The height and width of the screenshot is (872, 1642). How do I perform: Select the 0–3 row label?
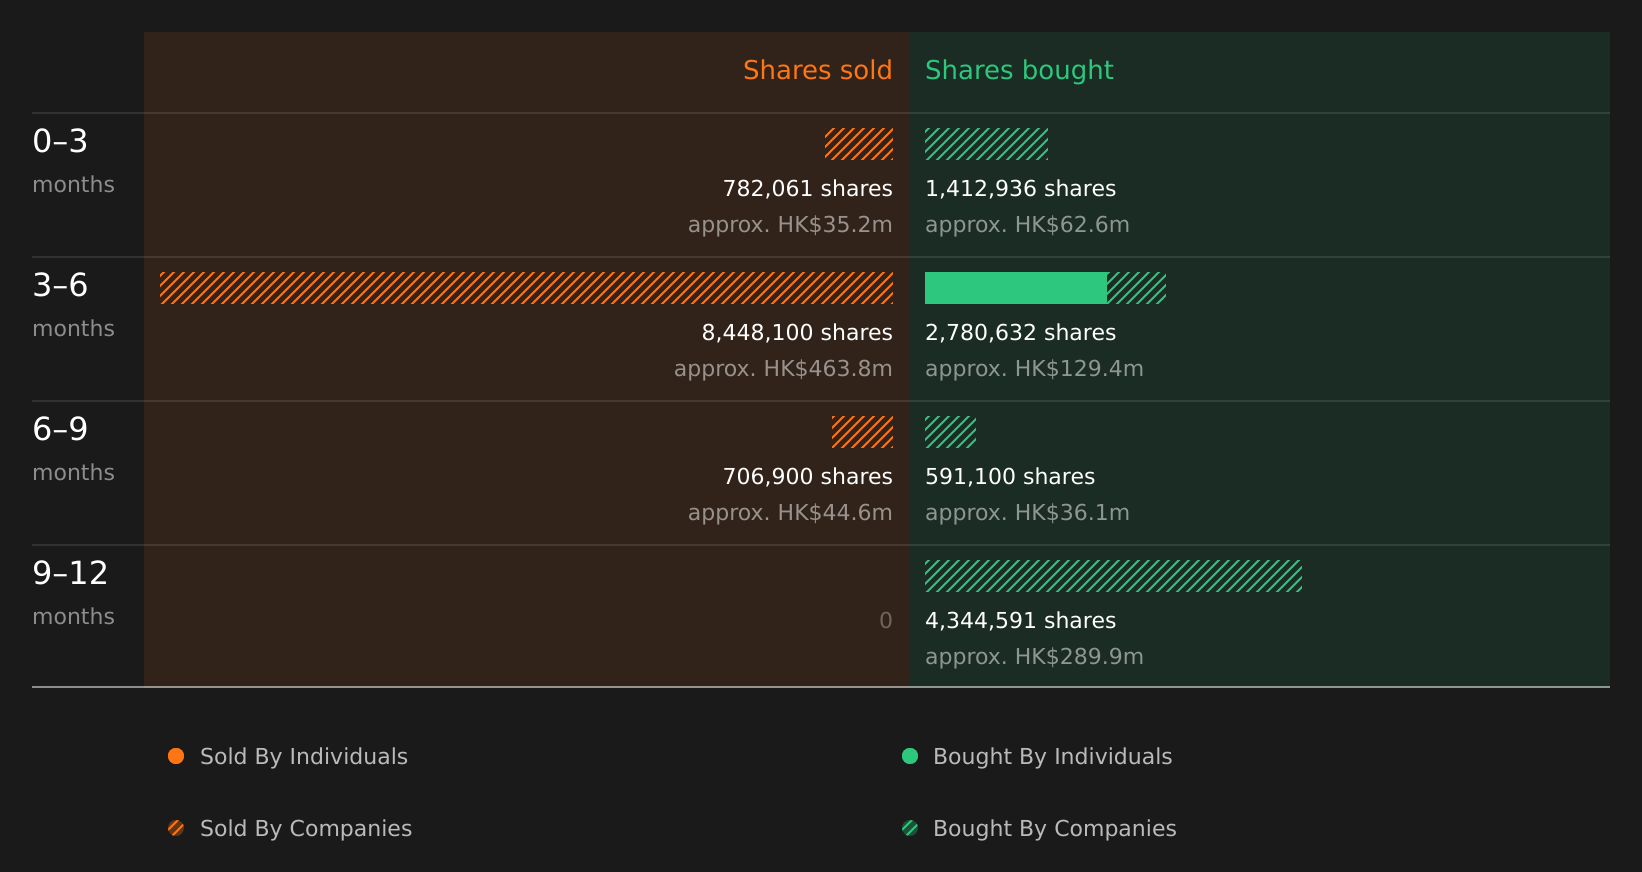tap(60, 141)
